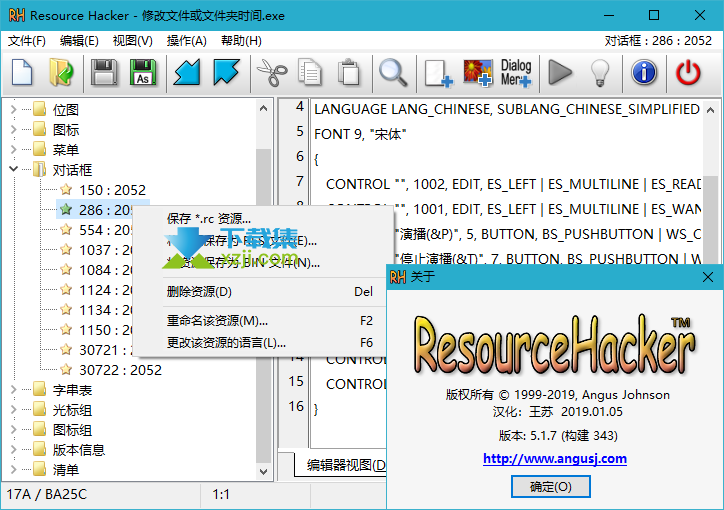Click the 版本信息 folder icon
The width and height of the screenshot is (724, 510).
40,450
